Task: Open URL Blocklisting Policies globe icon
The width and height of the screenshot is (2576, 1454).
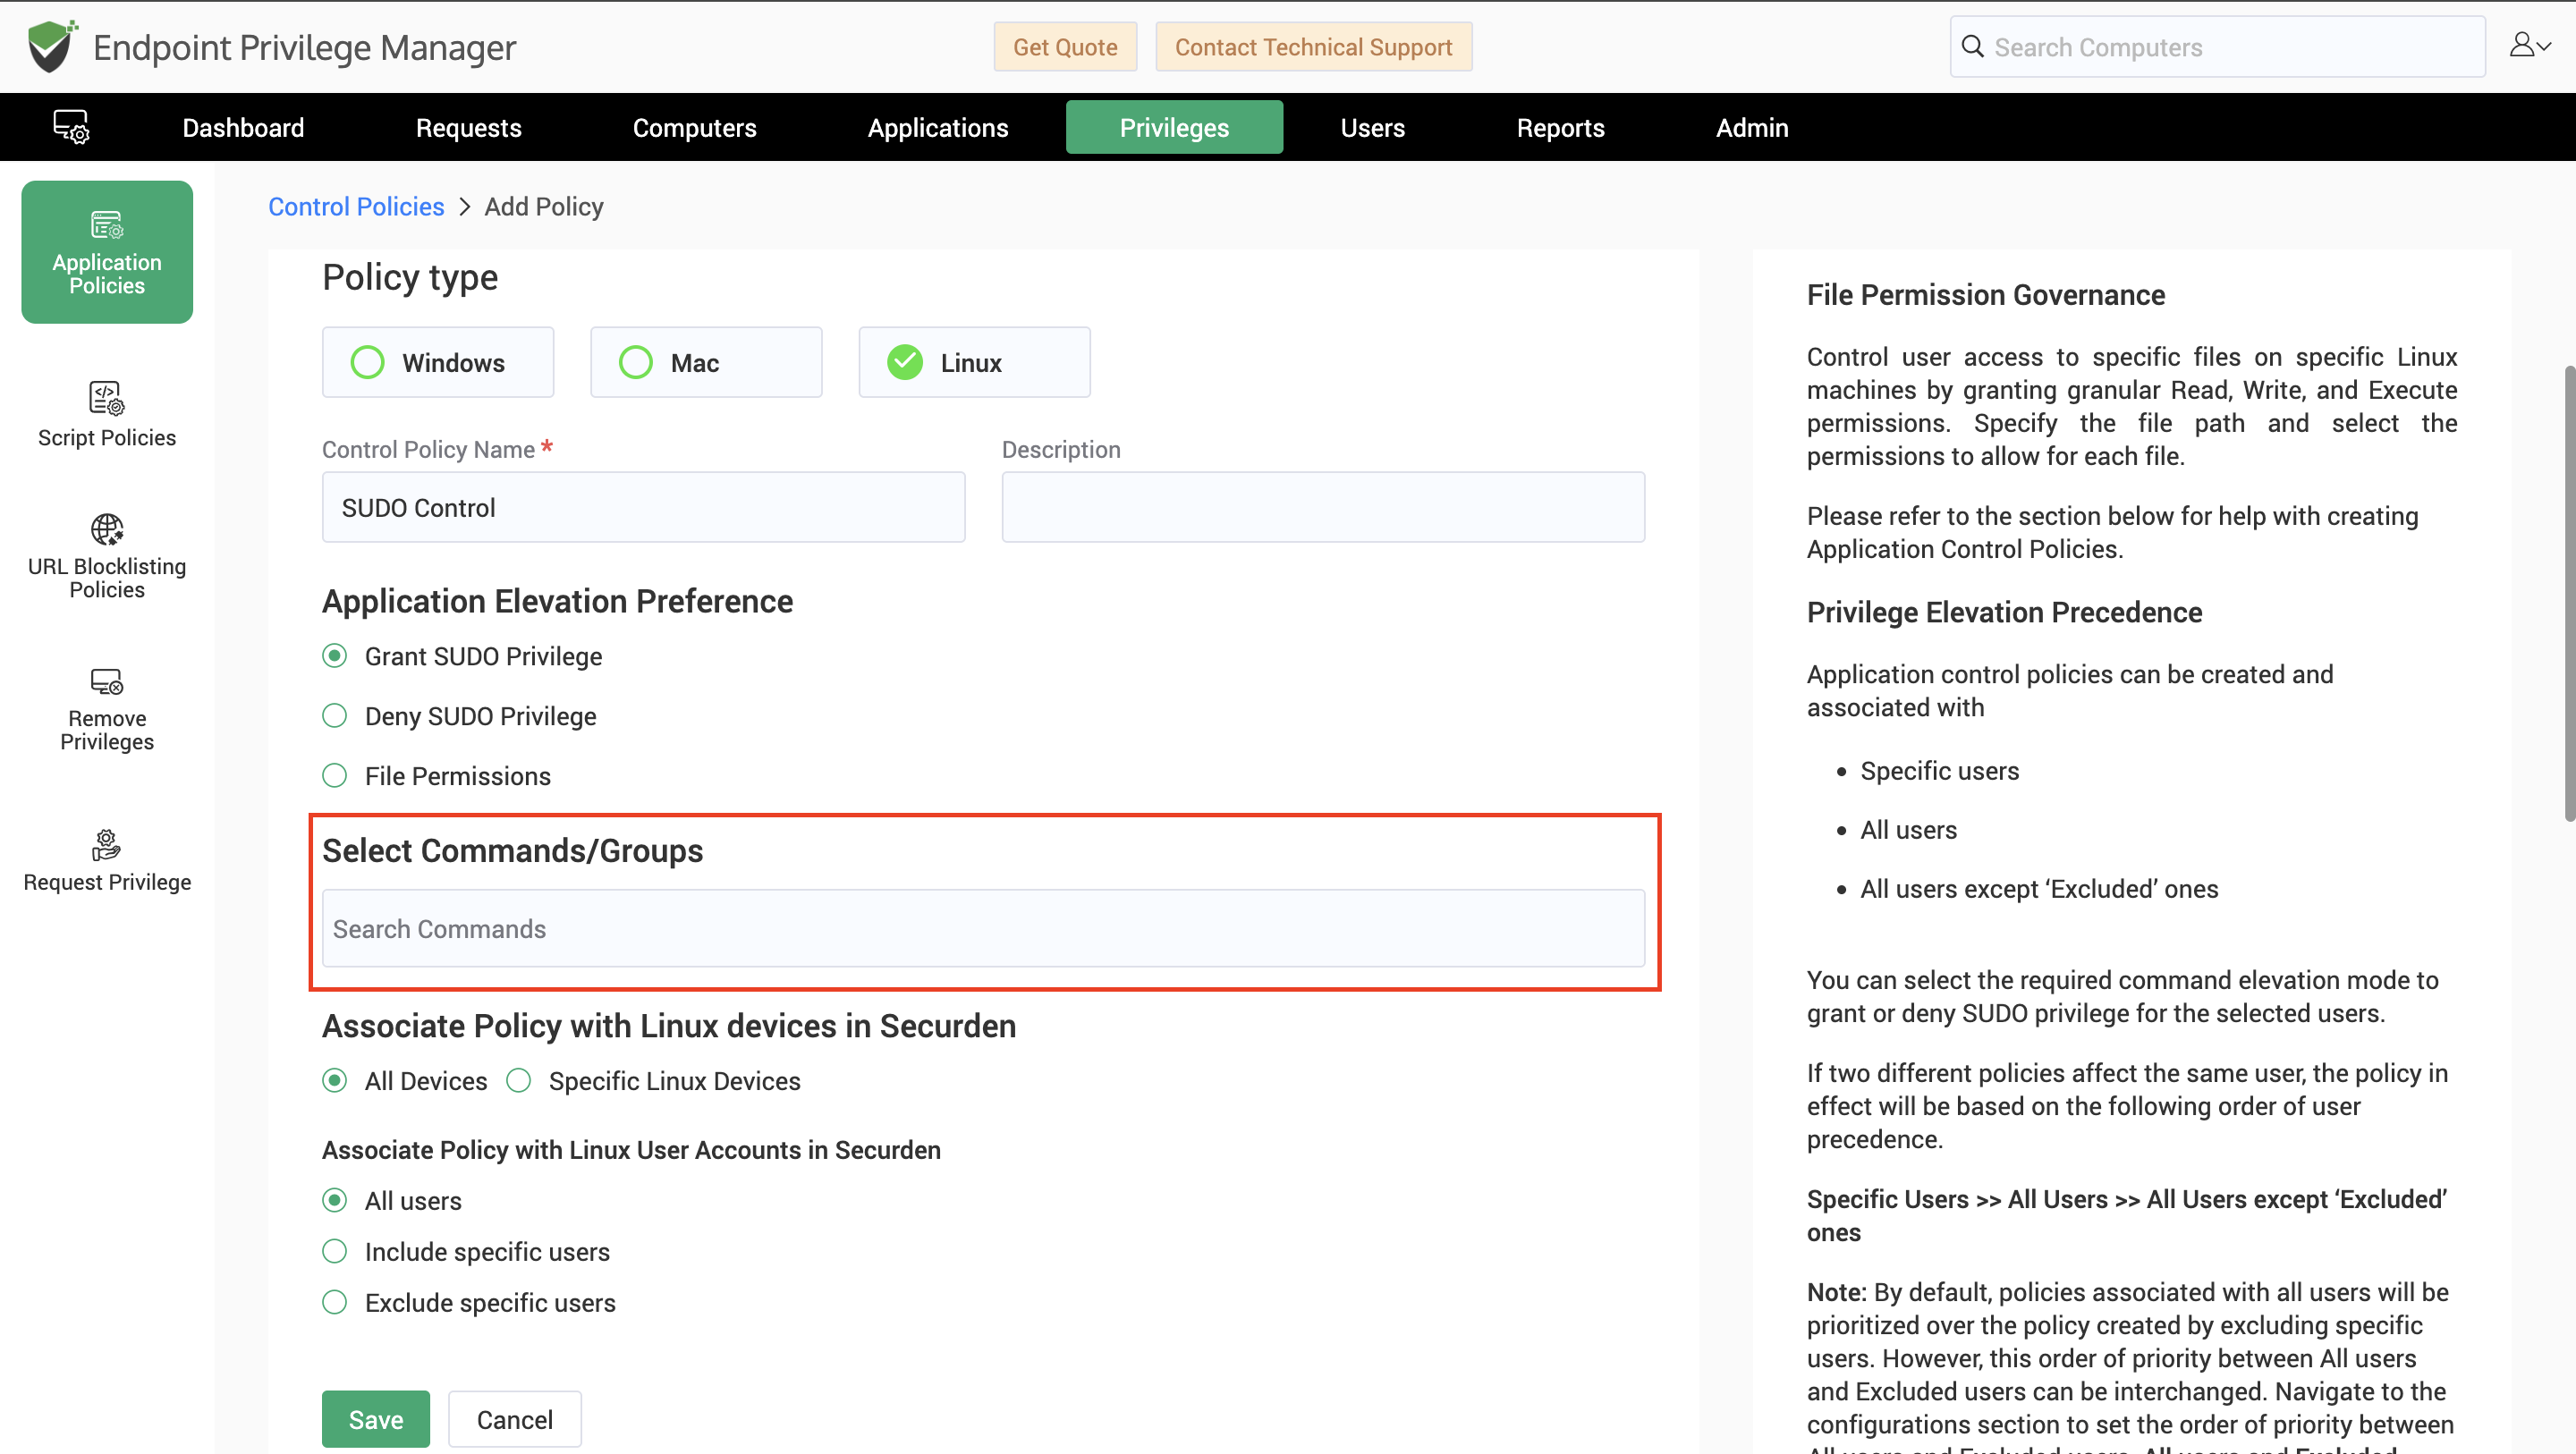Action: pyautogui.click(x=107, y=529)
